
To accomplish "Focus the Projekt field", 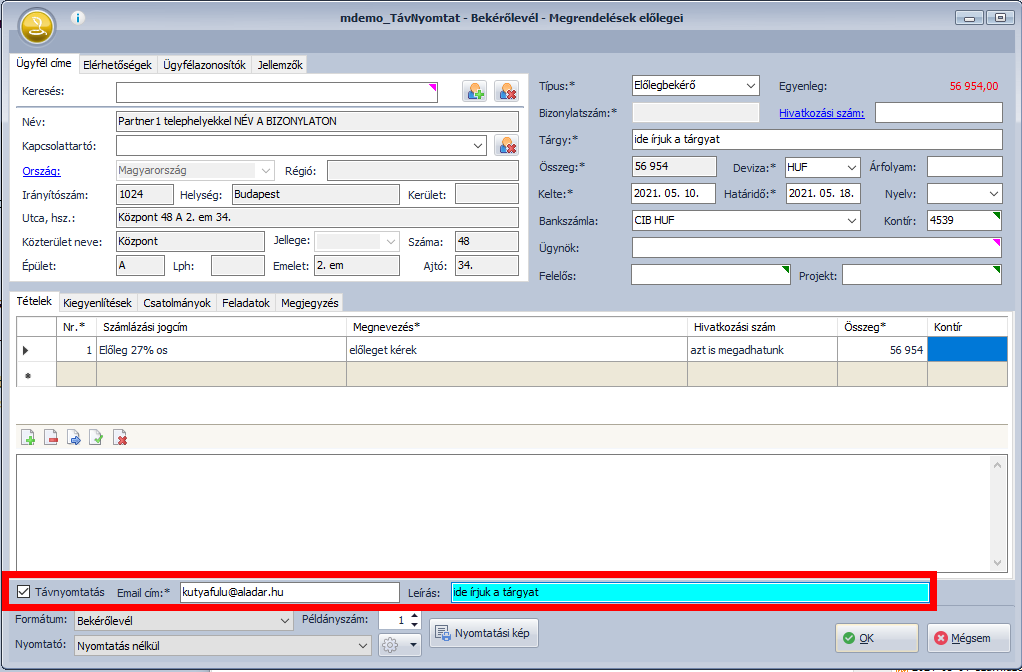I will (x=922, y=275).
